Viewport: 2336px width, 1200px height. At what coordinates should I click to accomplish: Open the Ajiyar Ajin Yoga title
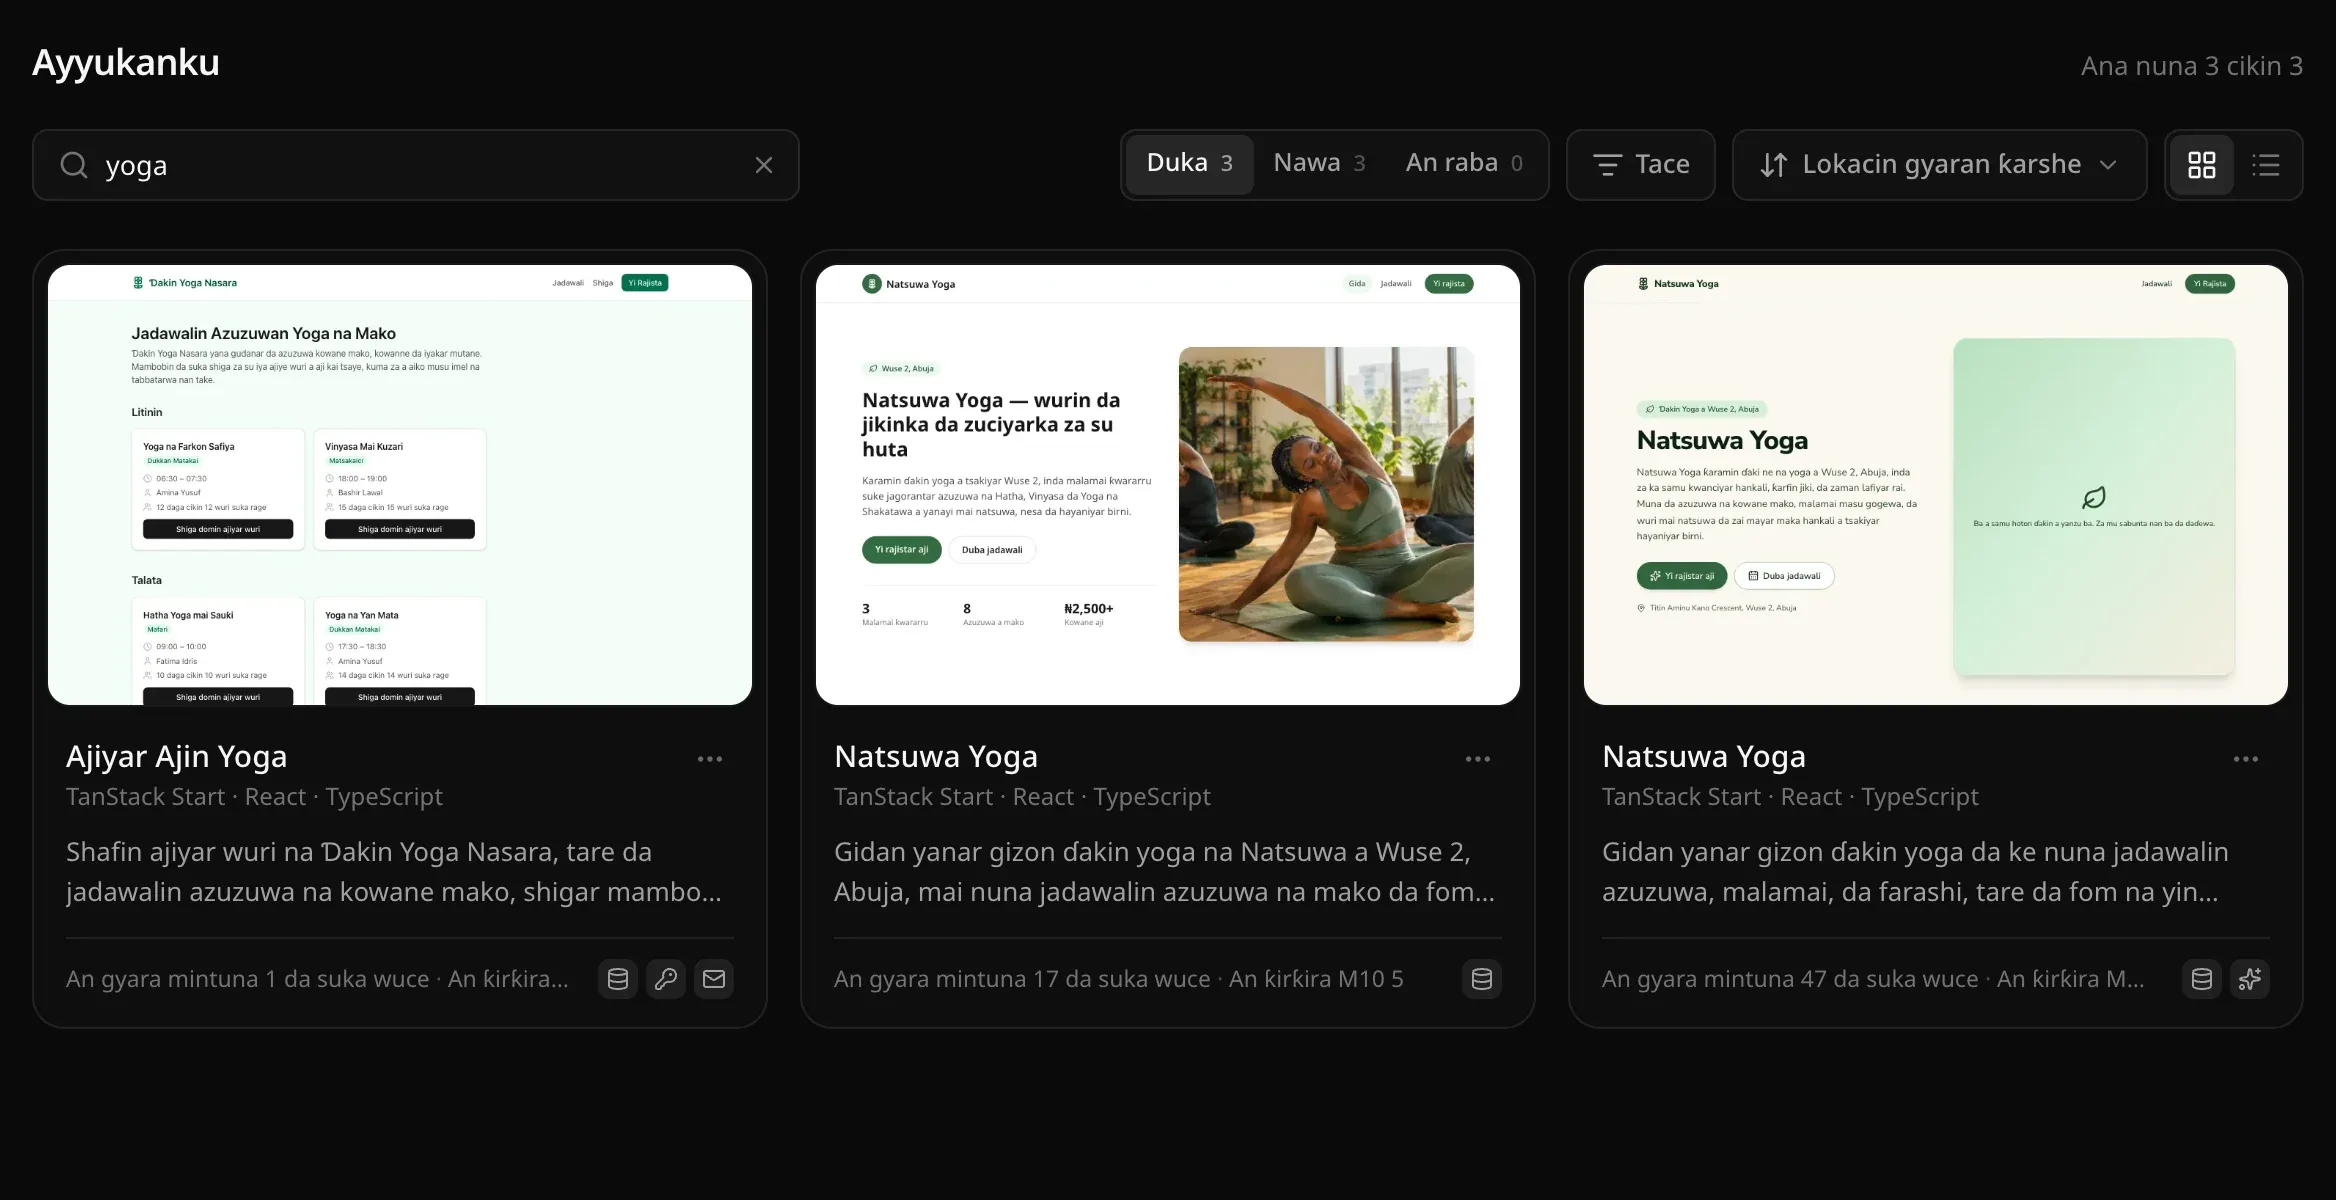tap(176, 757)
